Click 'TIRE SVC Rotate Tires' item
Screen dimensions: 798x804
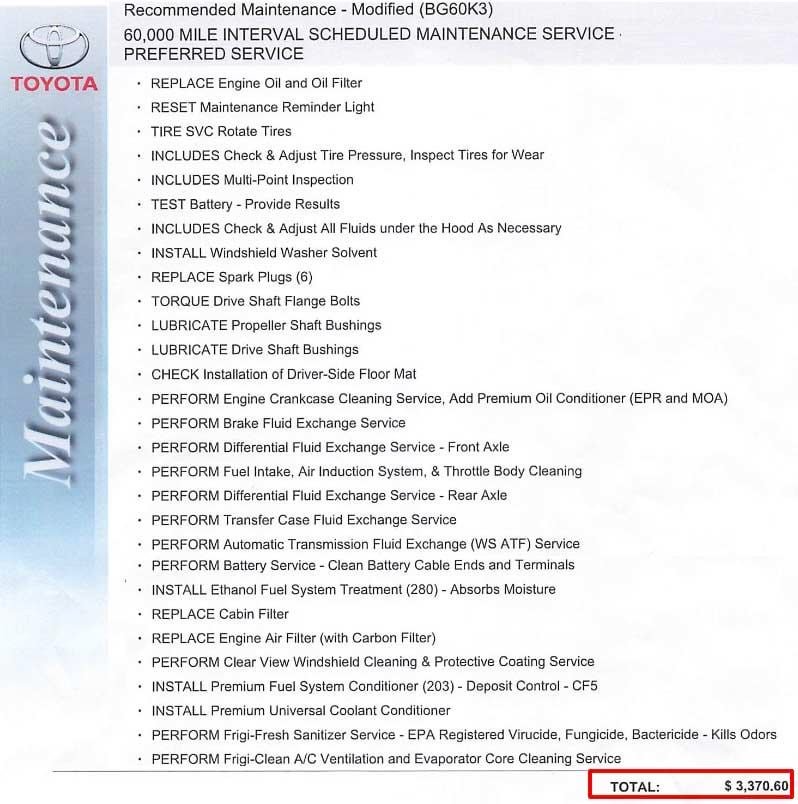click(x=221, y=131)
